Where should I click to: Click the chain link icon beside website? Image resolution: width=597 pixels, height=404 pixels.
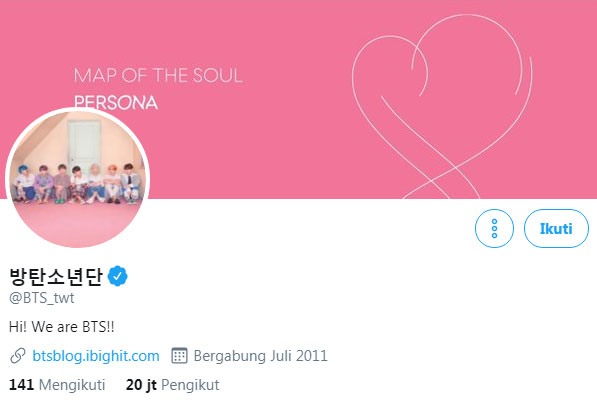(x=18, y=356)
